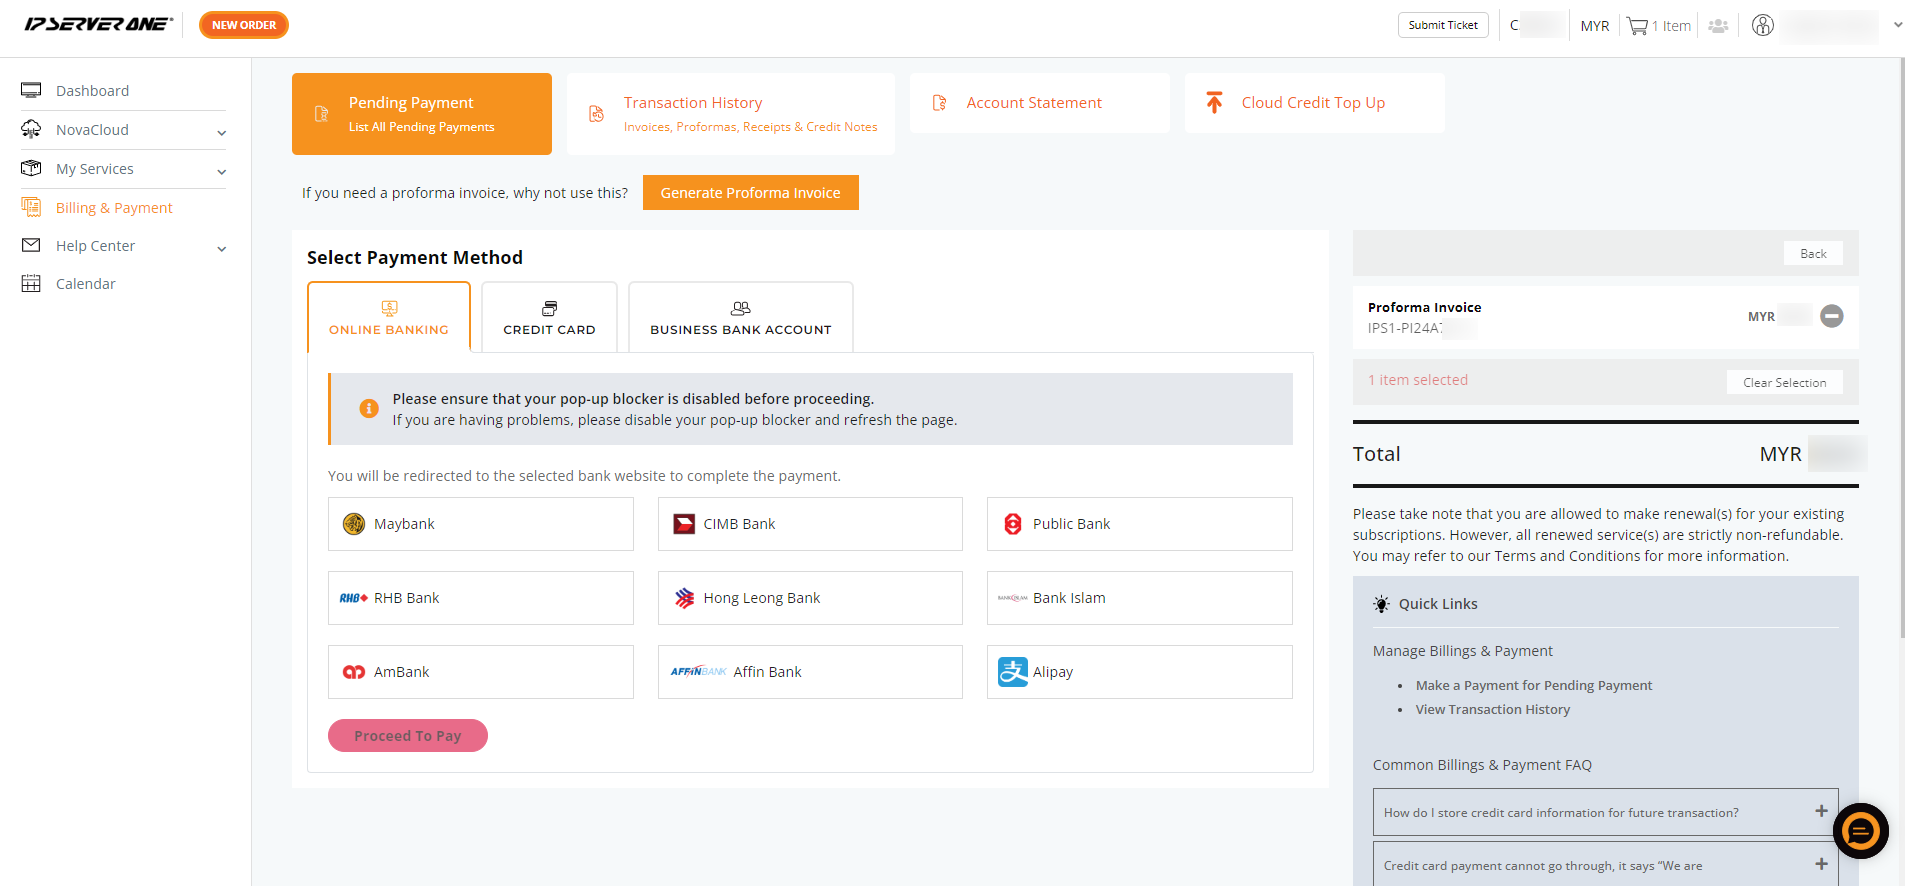Click the New Order button
The width and height of the screenshot is (1905, 886).
(244, 25)
